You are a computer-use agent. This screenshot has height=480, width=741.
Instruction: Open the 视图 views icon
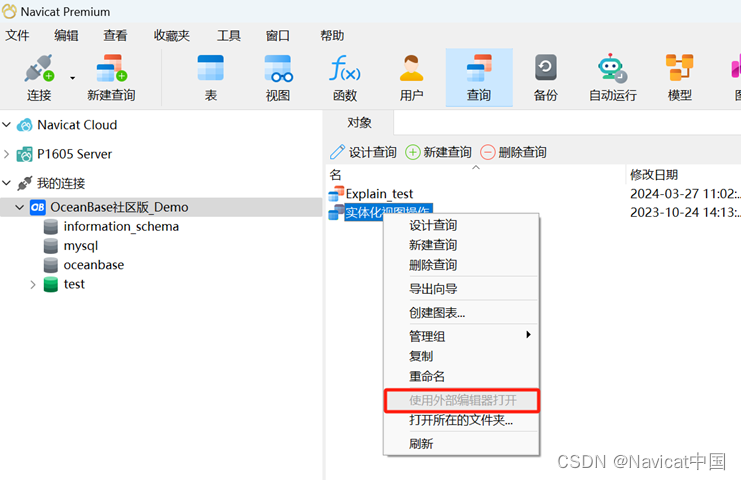(x=278, y=78)
